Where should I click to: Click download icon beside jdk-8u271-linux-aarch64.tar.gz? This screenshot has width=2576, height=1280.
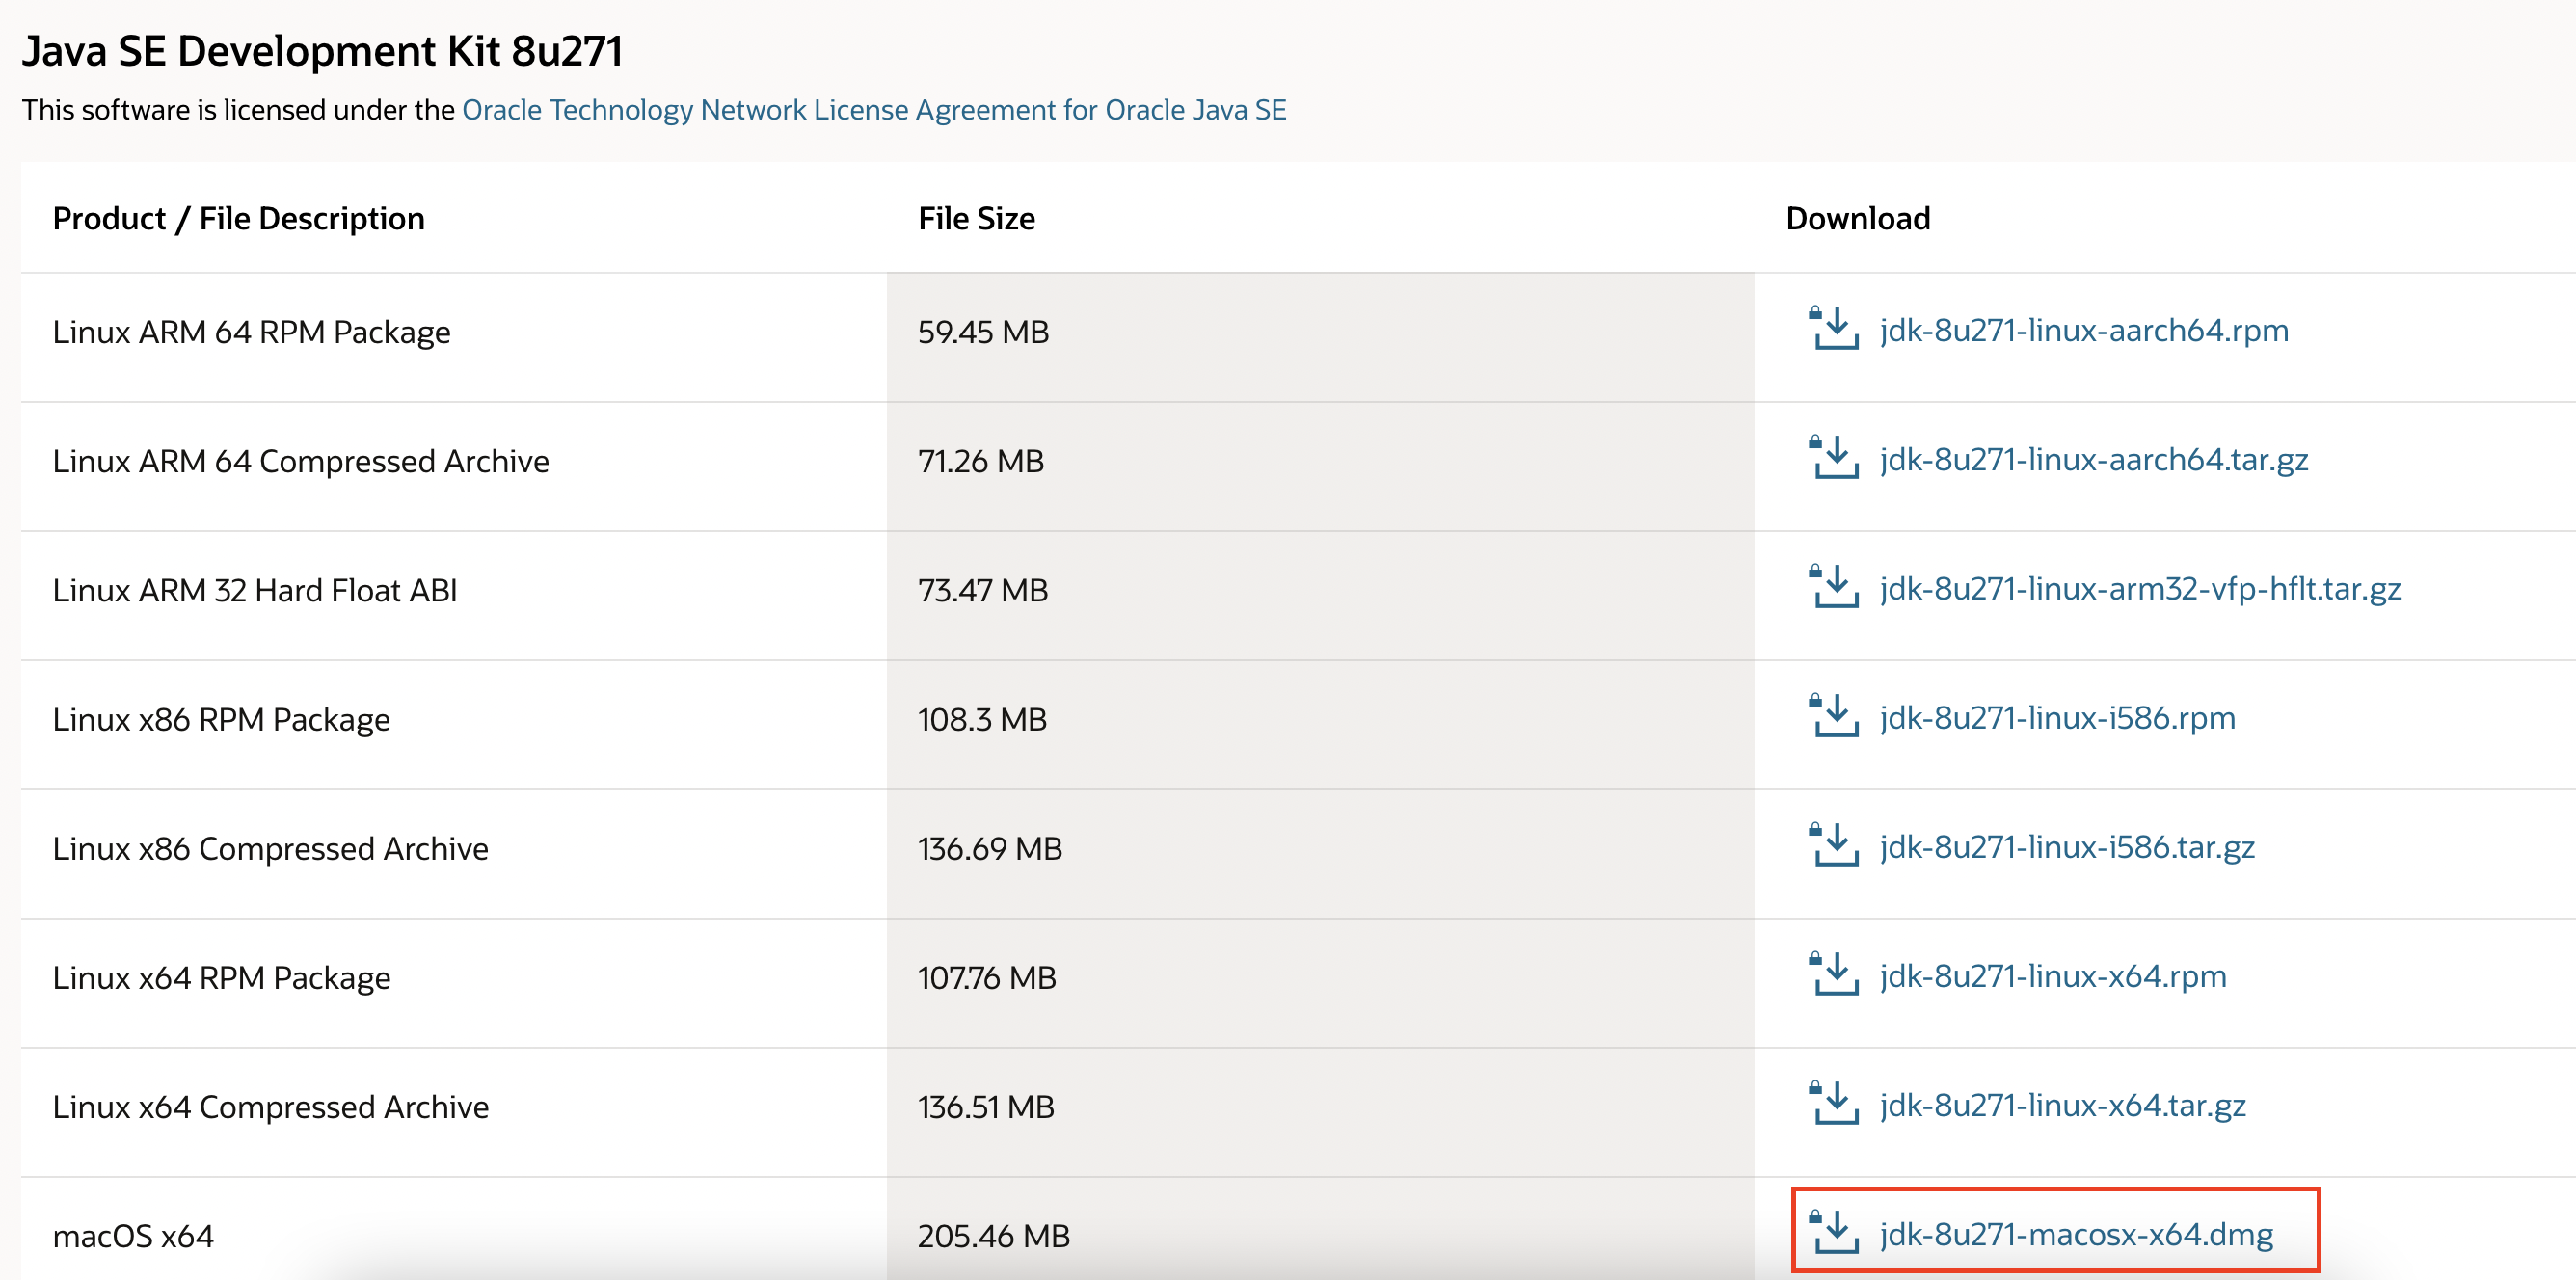(x=1833, y=458)
